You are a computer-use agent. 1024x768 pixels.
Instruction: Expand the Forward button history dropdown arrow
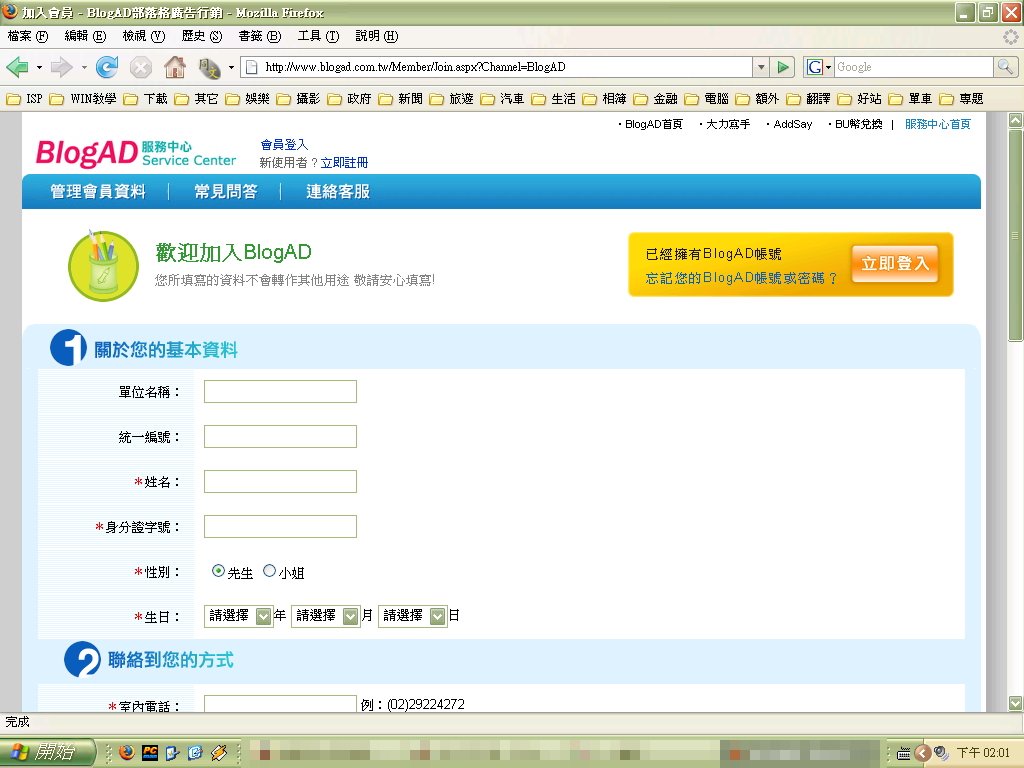tap(84, 67)
